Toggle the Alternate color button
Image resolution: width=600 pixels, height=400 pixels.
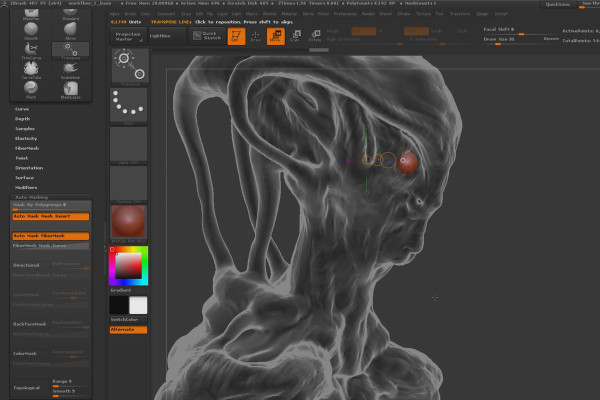[128, 330]
